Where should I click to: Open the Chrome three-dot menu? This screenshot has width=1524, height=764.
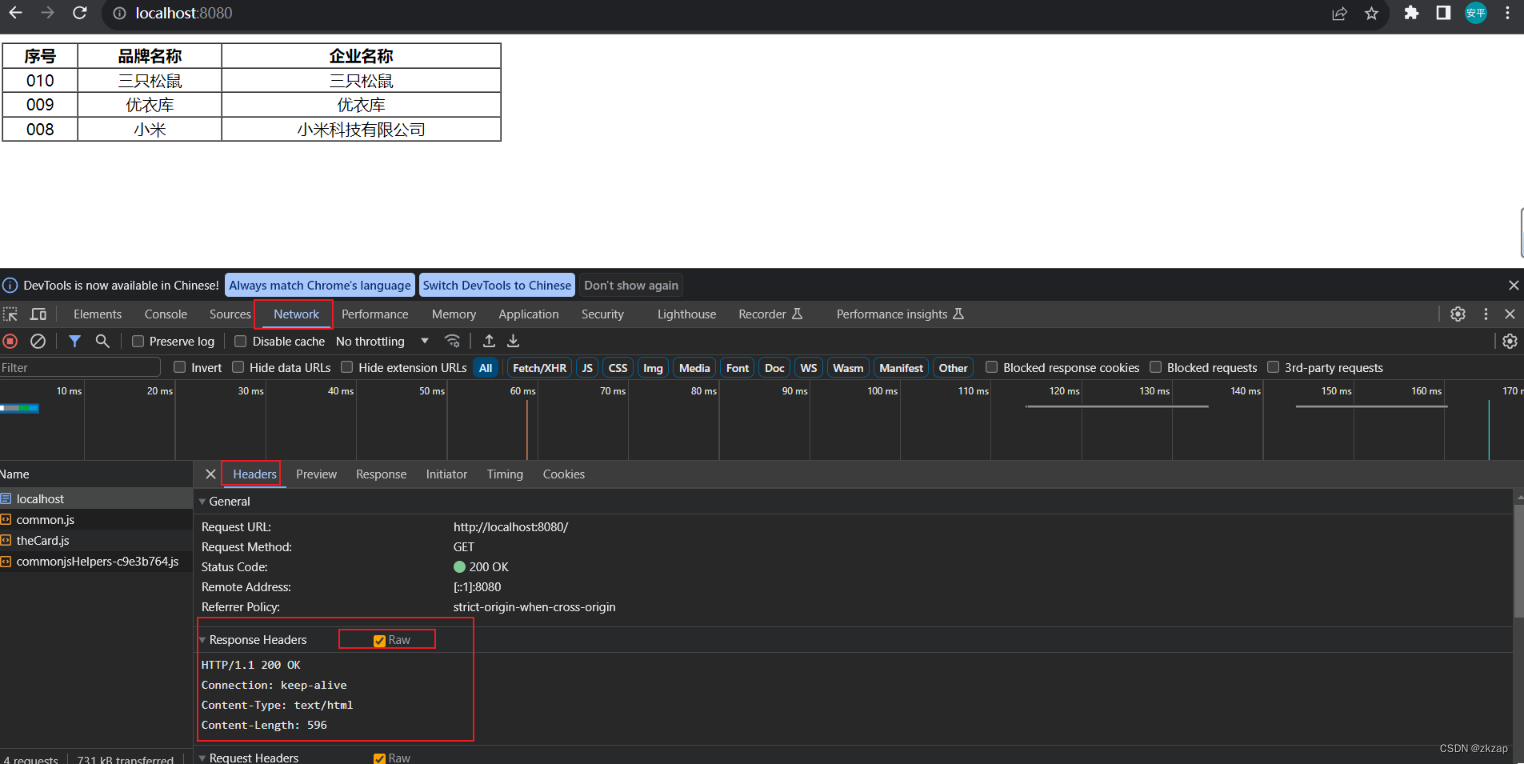(1507, 13)
